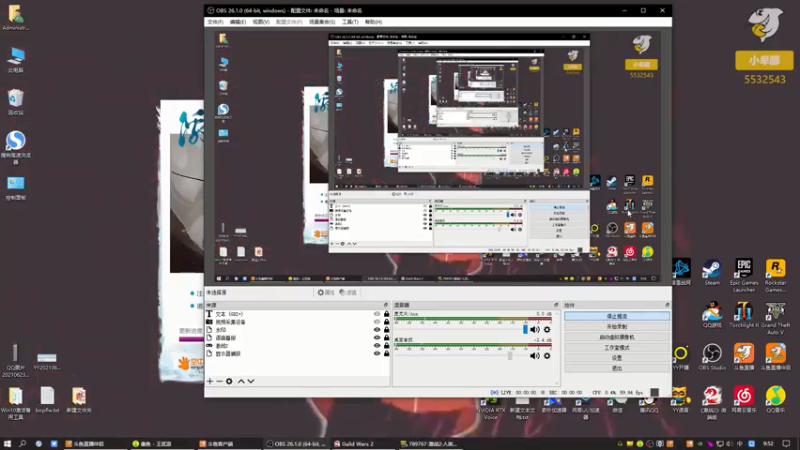Click the 桌面音频 volume slider handle
800x450 pixels.
tap(510, 356)
